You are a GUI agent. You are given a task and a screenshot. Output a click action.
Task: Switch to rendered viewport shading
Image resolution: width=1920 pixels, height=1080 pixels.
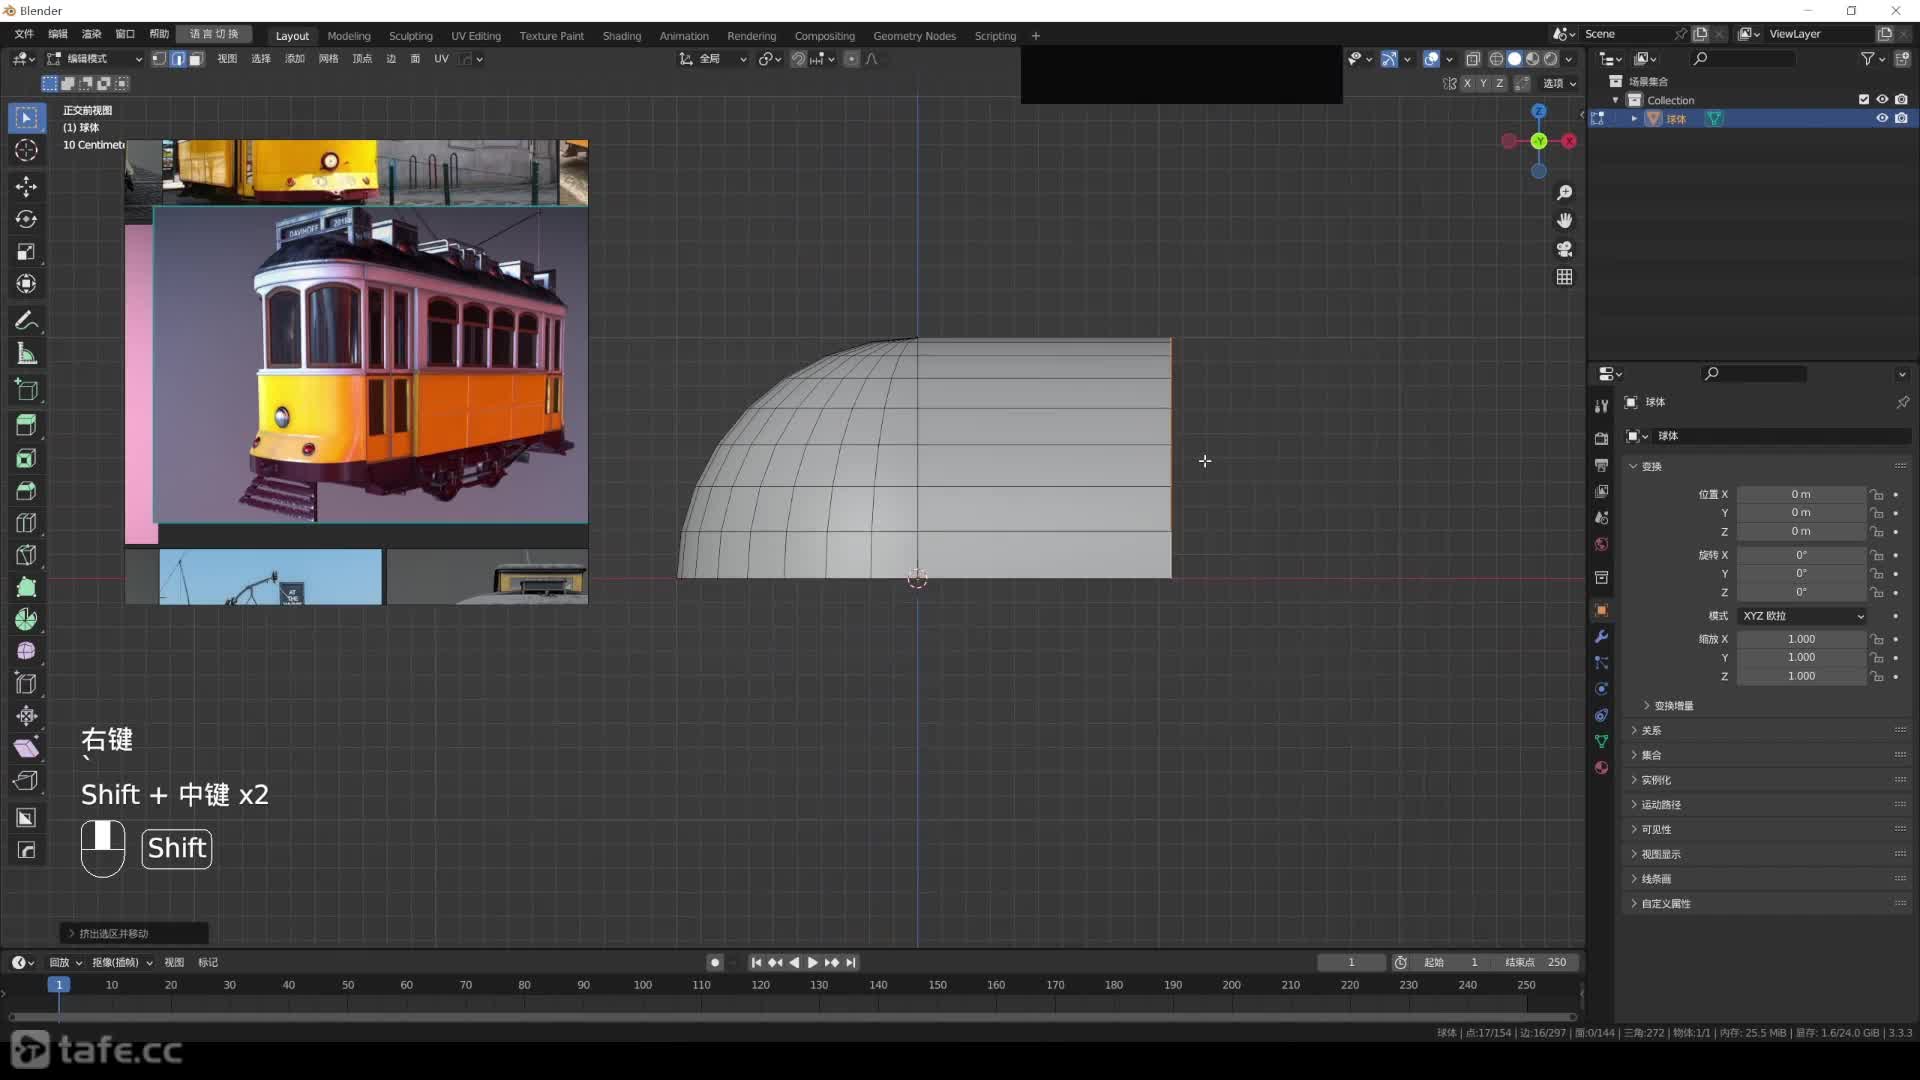[1550, 59]
